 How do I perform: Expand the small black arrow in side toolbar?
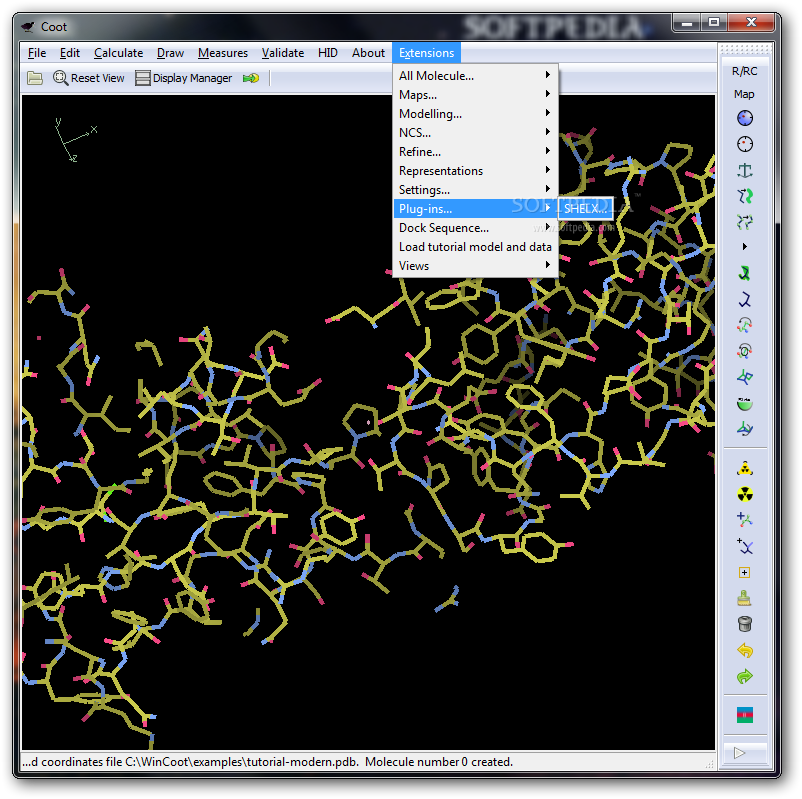coord(745,247)
